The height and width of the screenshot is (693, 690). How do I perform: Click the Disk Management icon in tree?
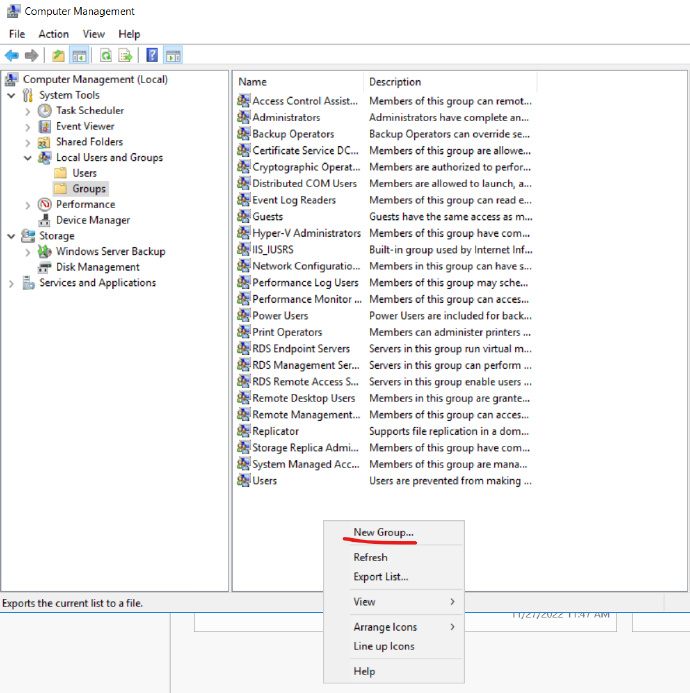click(44, 267)
